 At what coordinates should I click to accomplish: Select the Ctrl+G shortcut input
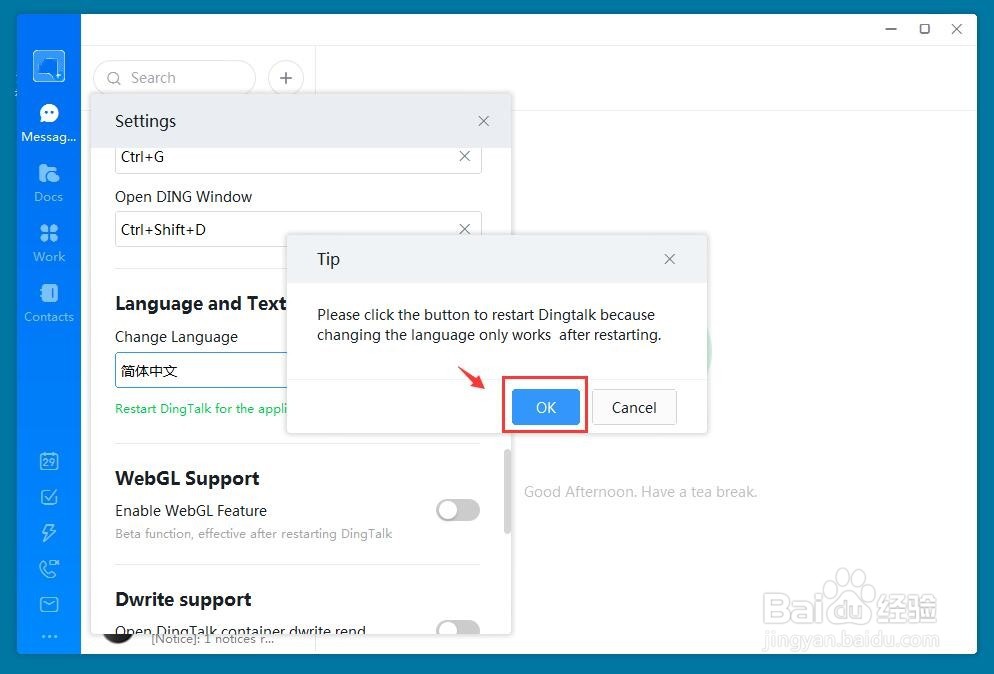[x=298, y=159]
